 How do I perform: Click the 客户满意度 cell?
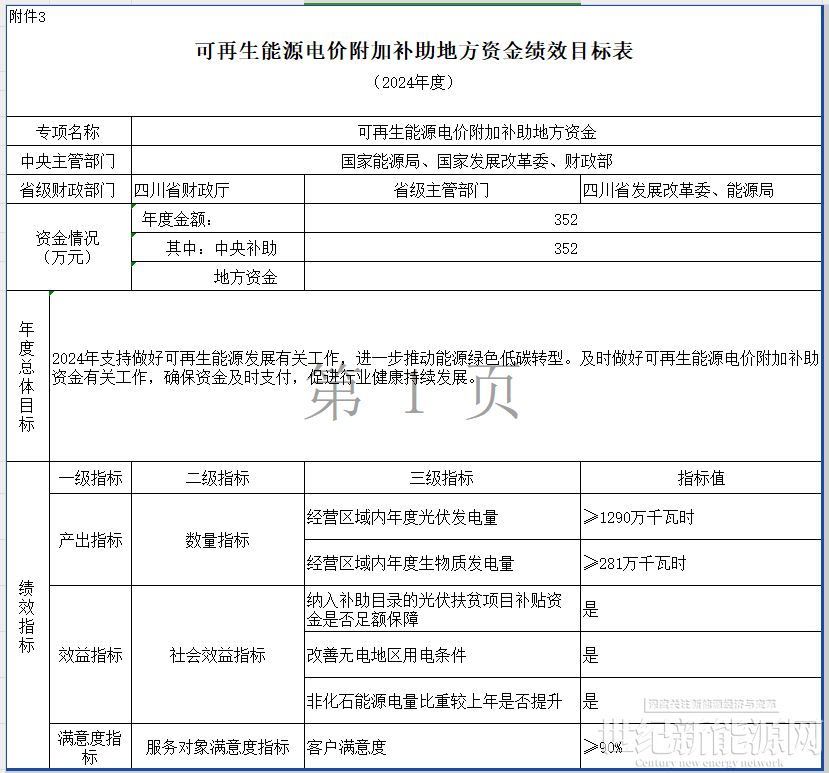coord(442,746)
